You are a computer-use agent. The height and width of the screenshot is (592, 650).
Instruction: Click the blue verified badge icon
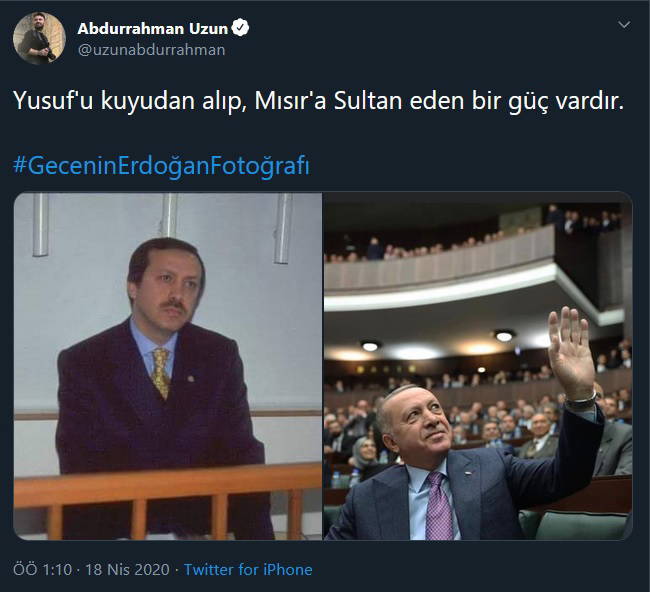point(240,28)
